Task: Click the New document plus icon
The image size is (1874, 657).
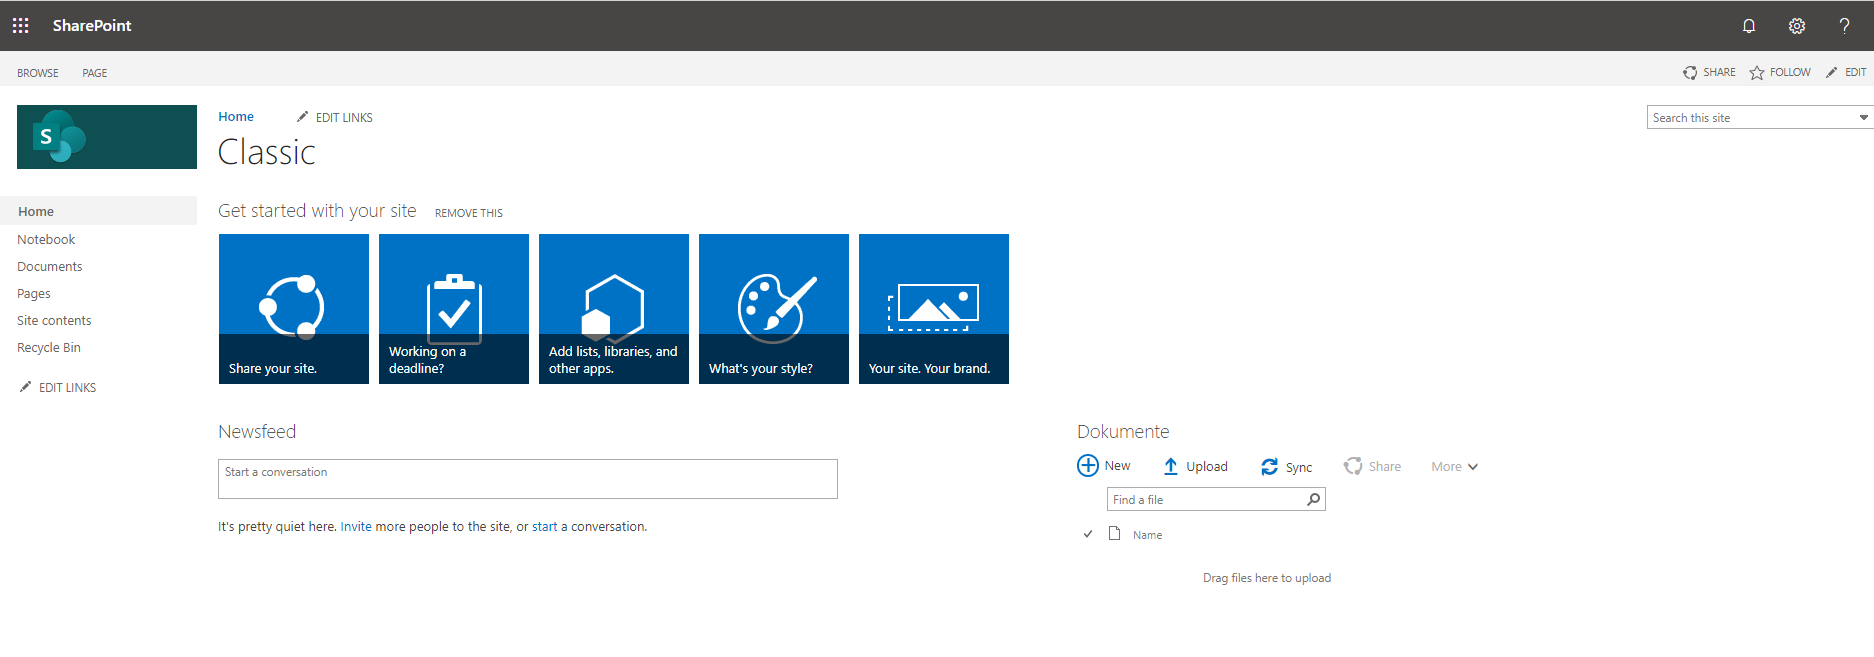Action: (x=1088, y=466)
